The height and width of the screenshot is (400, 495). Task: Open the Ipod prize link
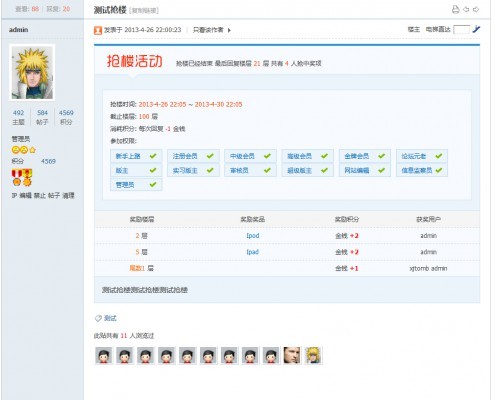point(253,236)
